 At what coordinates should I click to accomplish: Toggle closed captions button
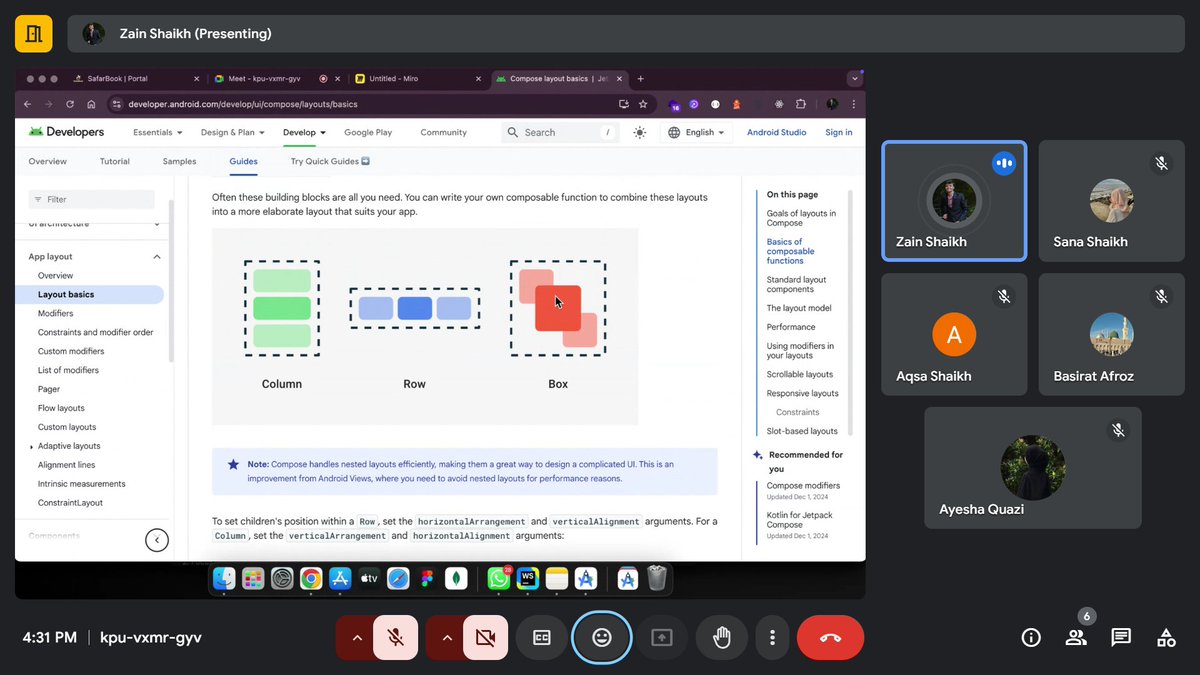tap(542, 637)
